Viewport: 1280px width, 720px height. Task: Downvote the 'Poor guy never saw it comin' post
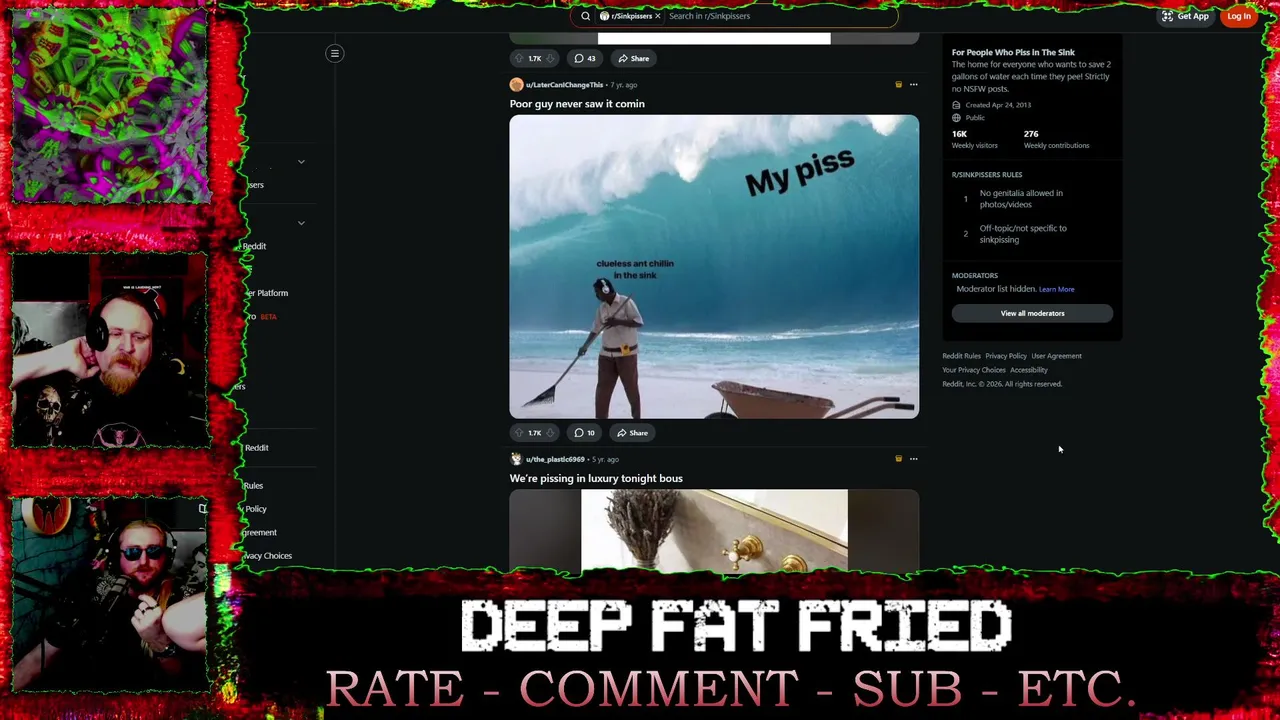point(550,433)
